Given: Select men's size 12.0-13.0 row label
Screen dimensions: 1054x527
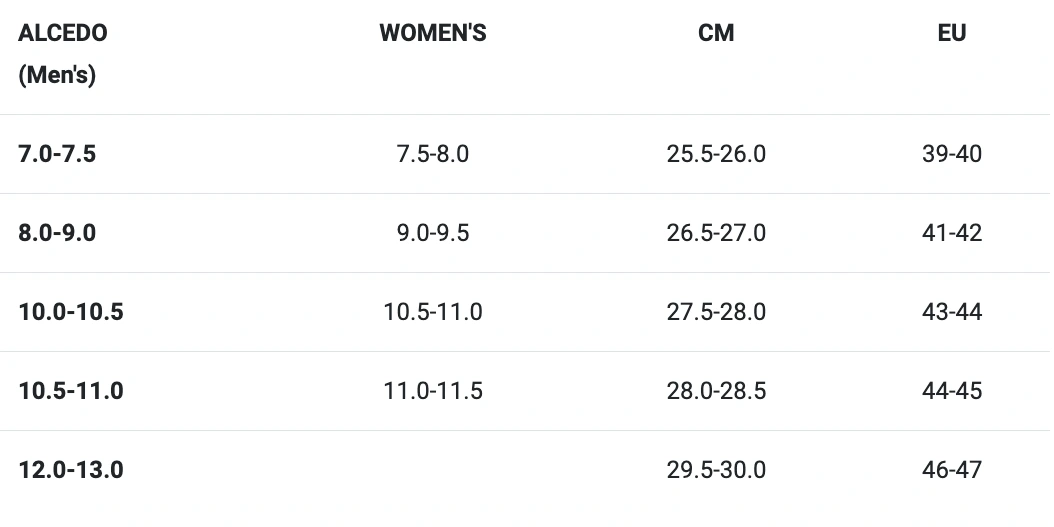Looking at the screenshot, I should point(71,470).
